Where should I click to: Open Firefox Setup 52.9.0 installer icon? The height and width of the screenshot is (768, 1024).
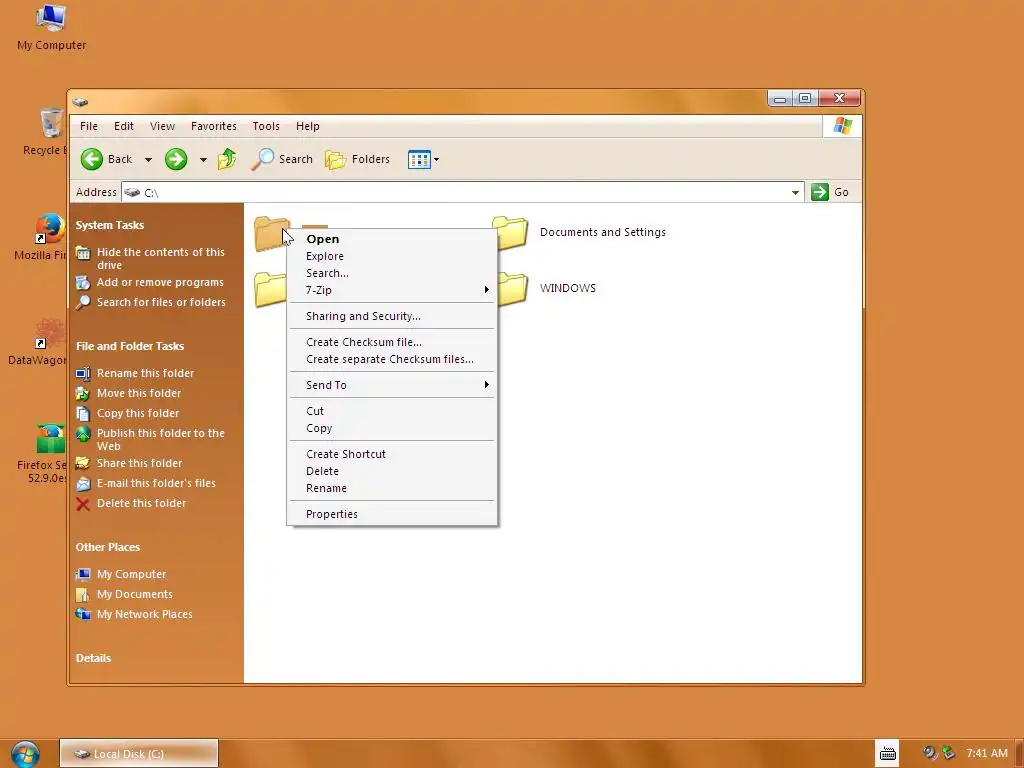[x=50, y=438]
